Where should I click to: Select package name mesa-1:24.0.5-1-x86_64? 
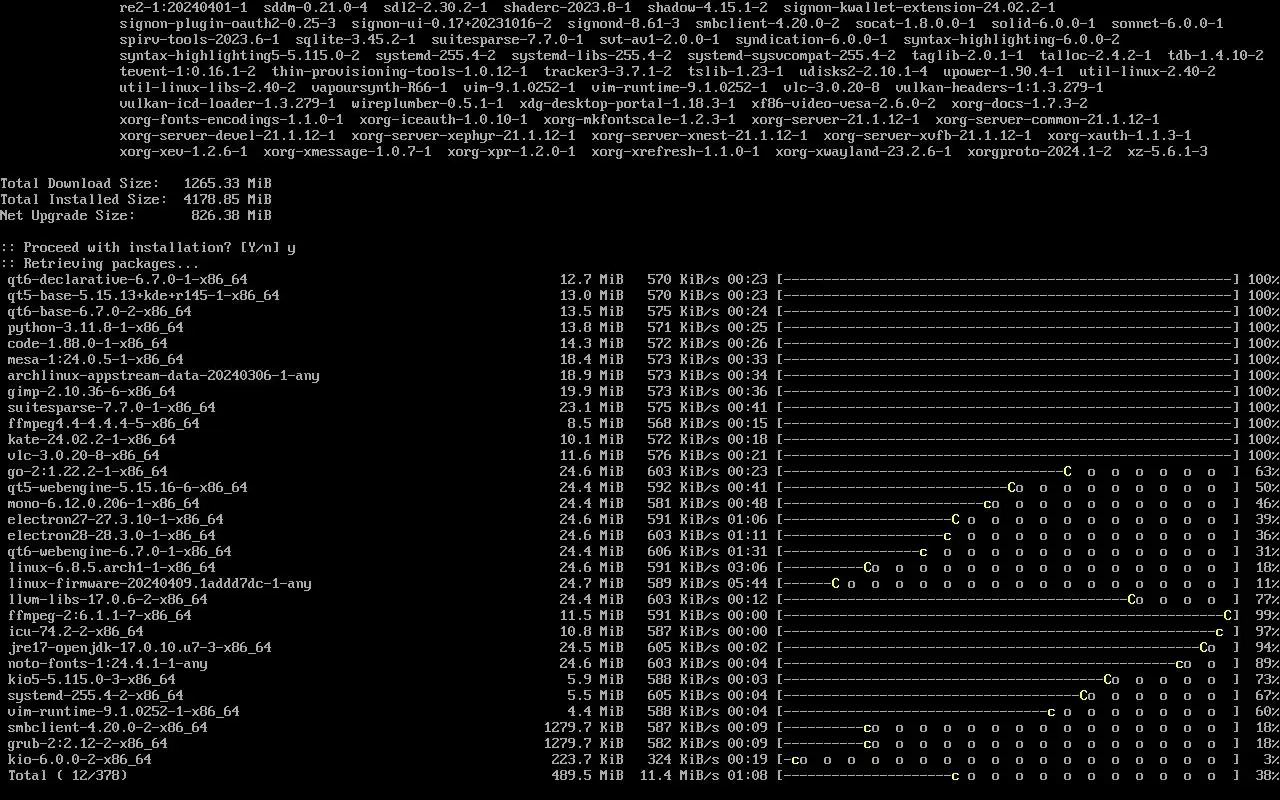point(96,359)
